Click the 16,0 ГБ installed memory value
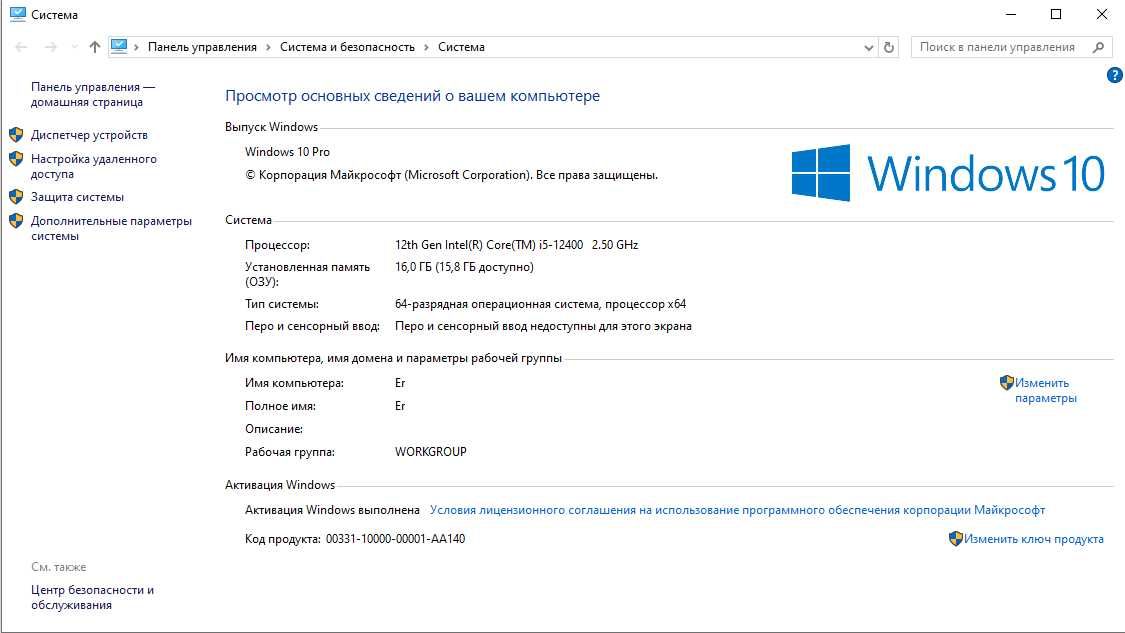The image size is (1125, 633). click(x=464, y=267)
